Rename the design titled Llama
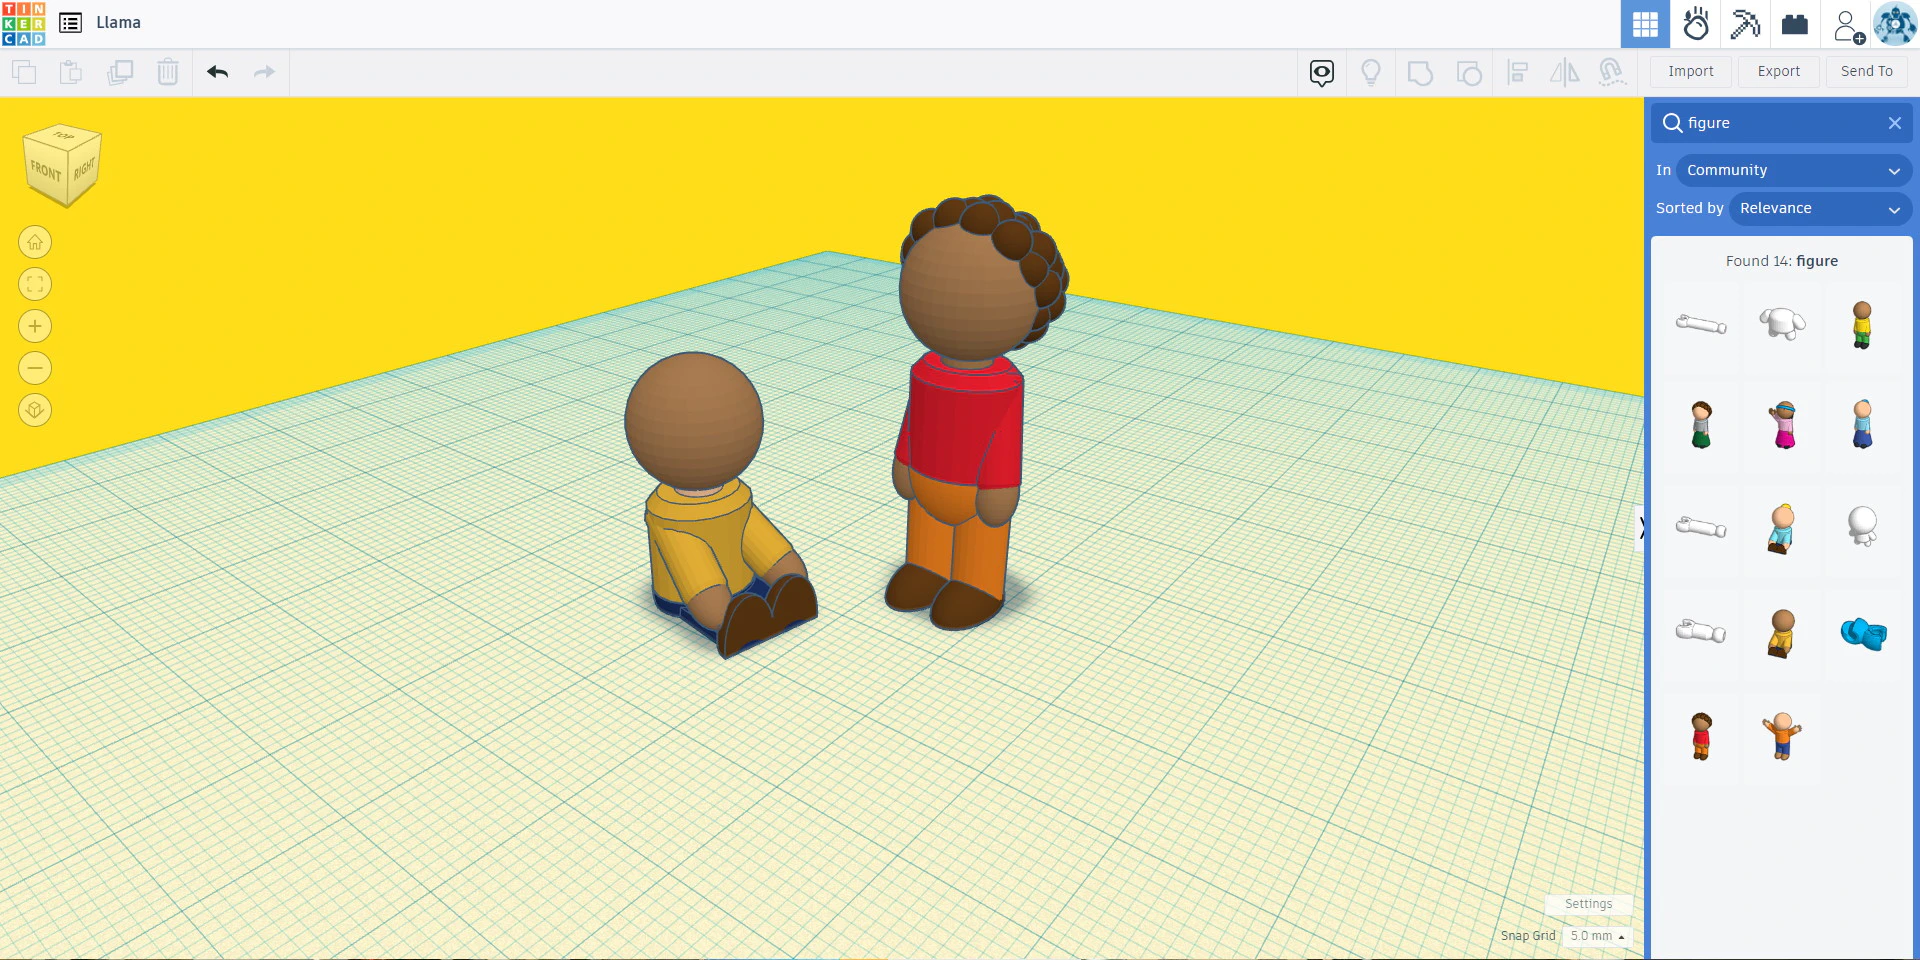Screen dimensions: 1920x960 coord(117,22)
